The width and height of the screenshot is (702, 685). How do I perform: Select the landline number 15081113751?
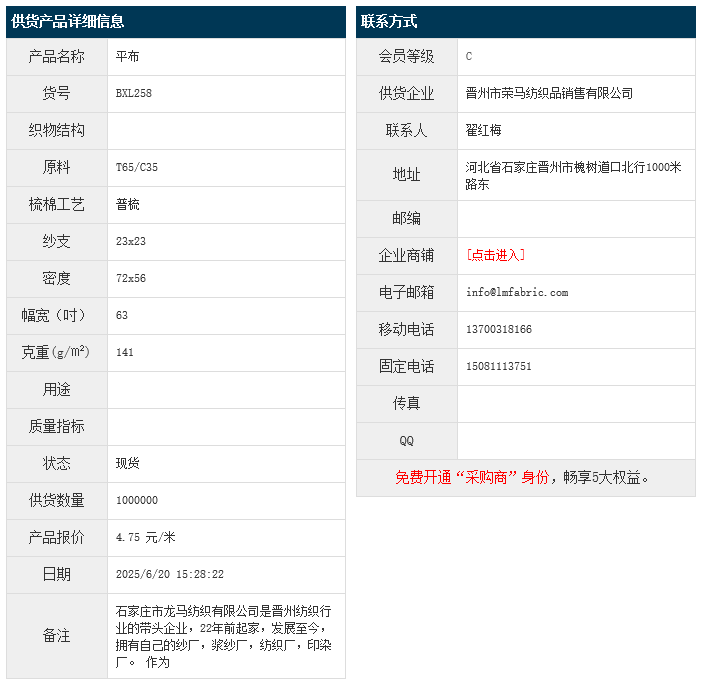(x=499, y=366)
